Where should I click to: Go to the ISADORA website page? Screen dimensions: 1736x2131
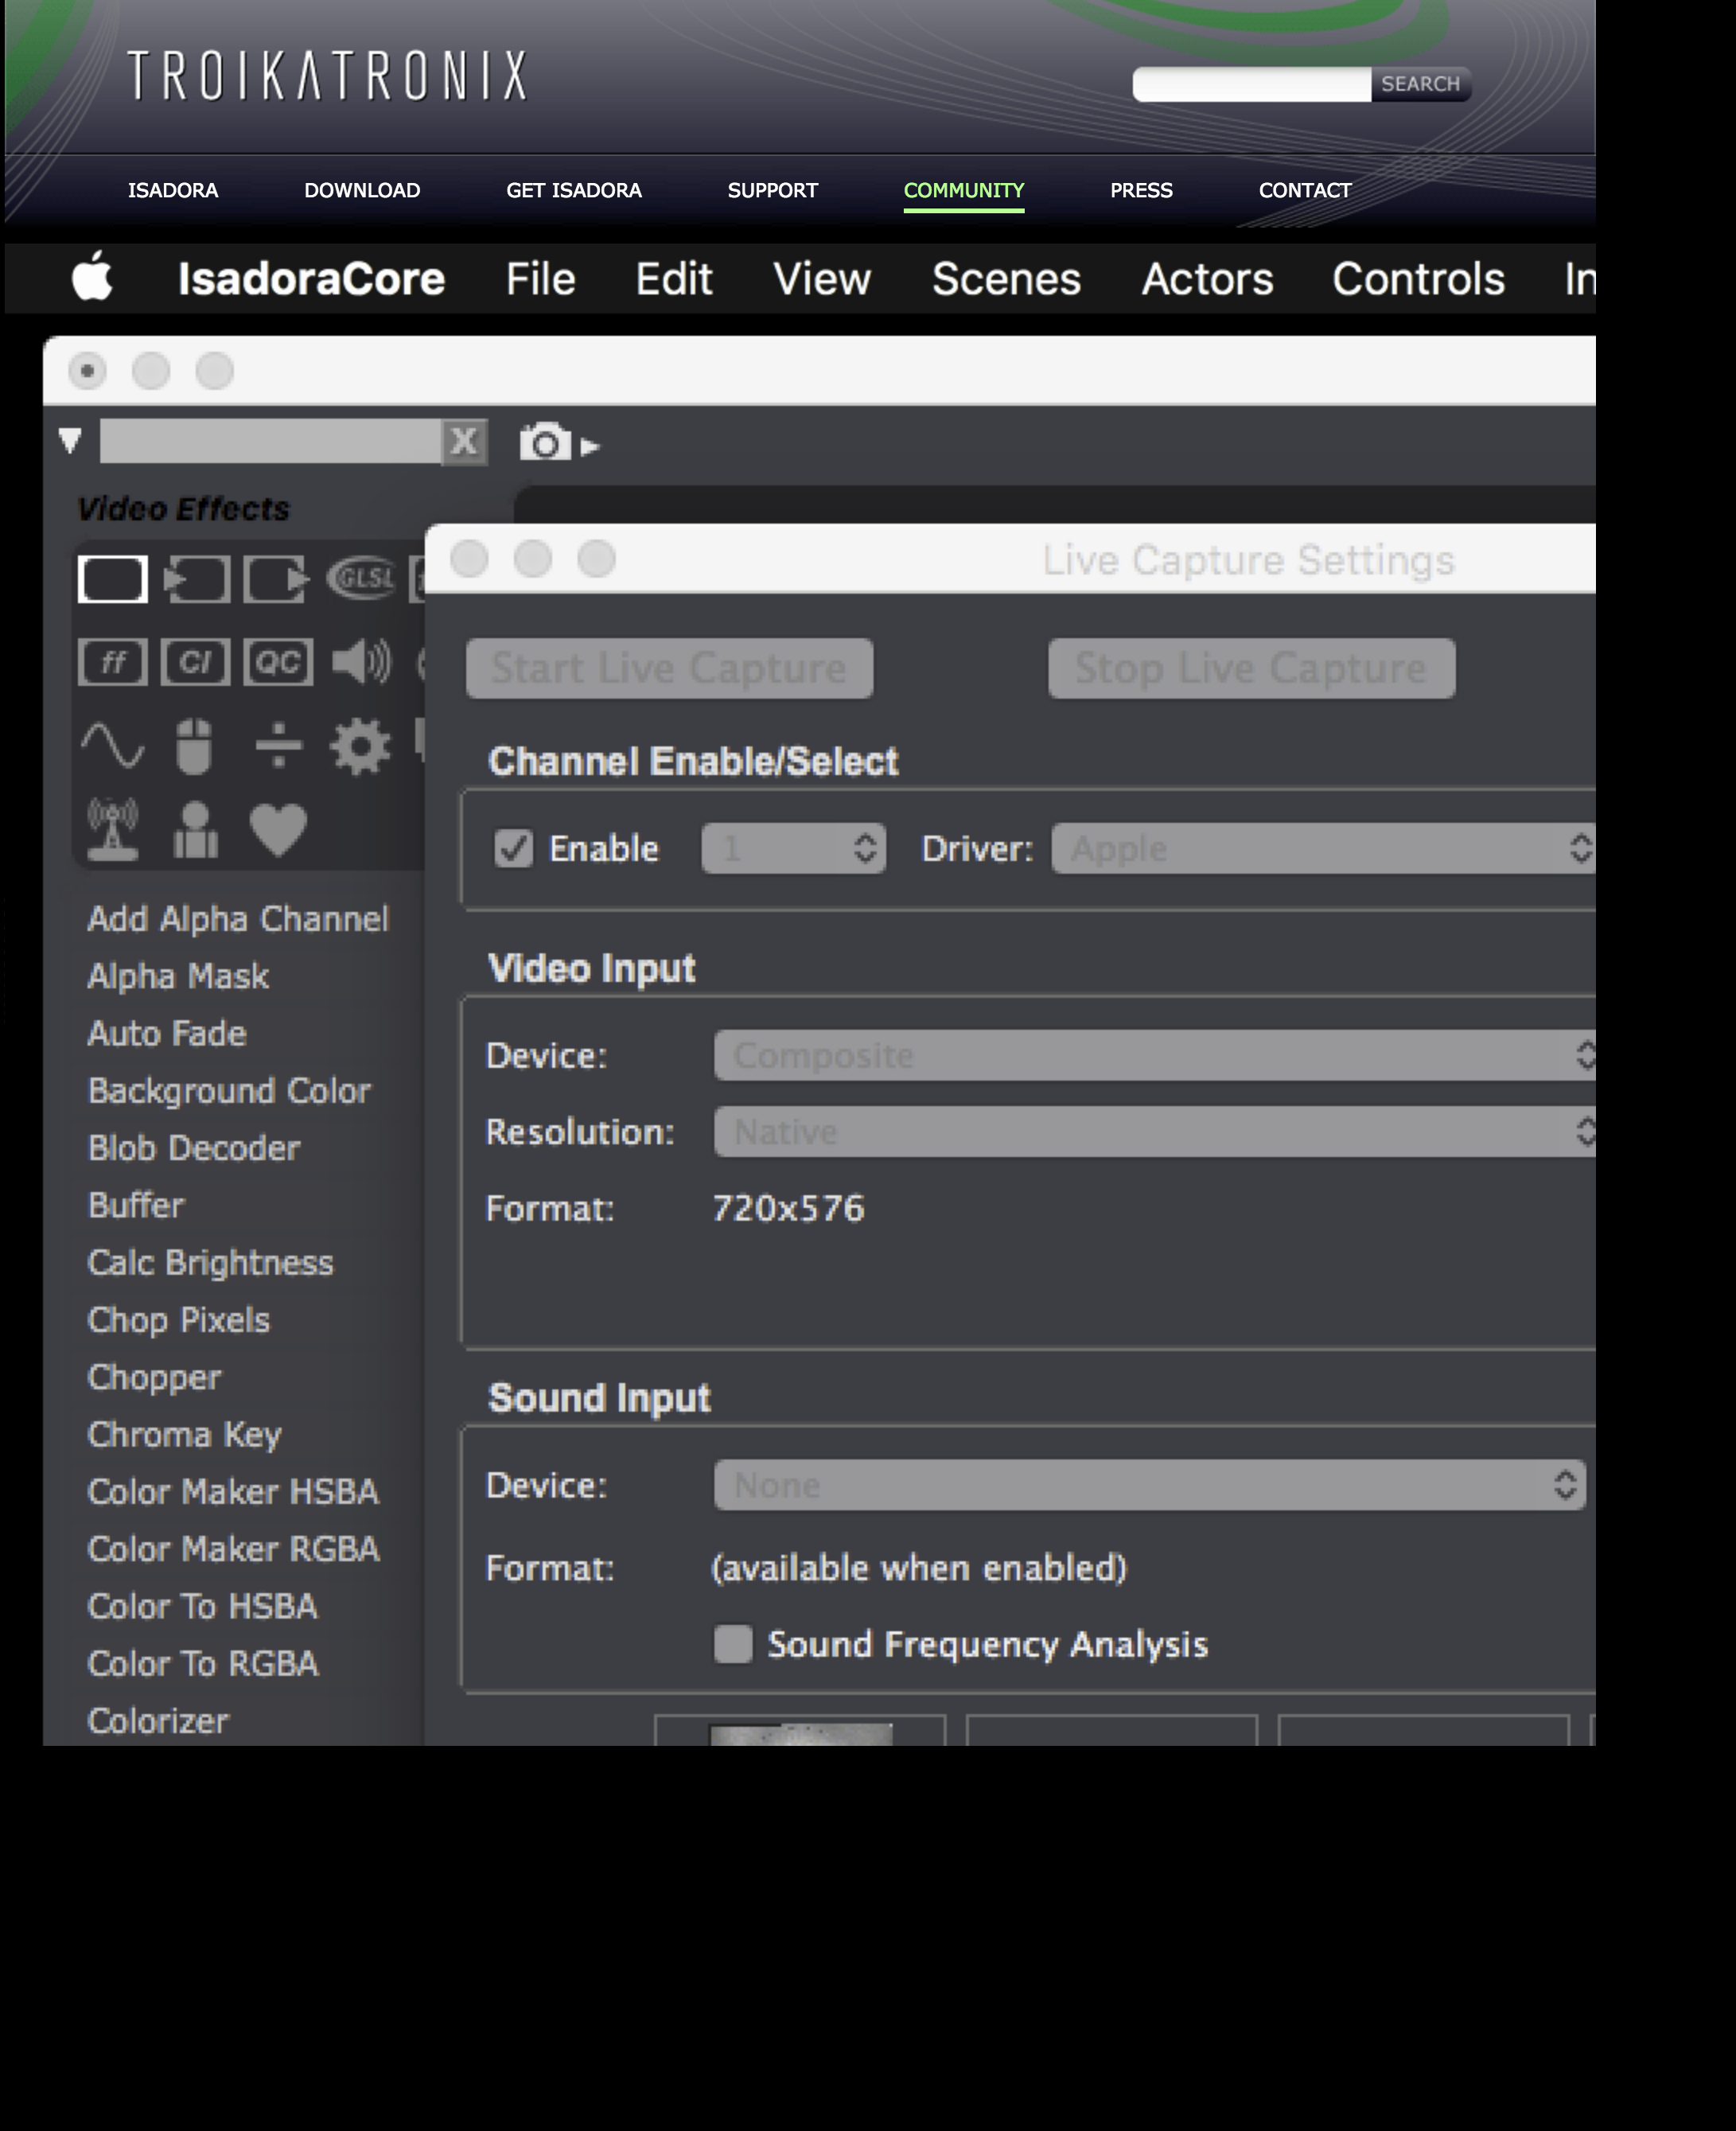point(173,190)
